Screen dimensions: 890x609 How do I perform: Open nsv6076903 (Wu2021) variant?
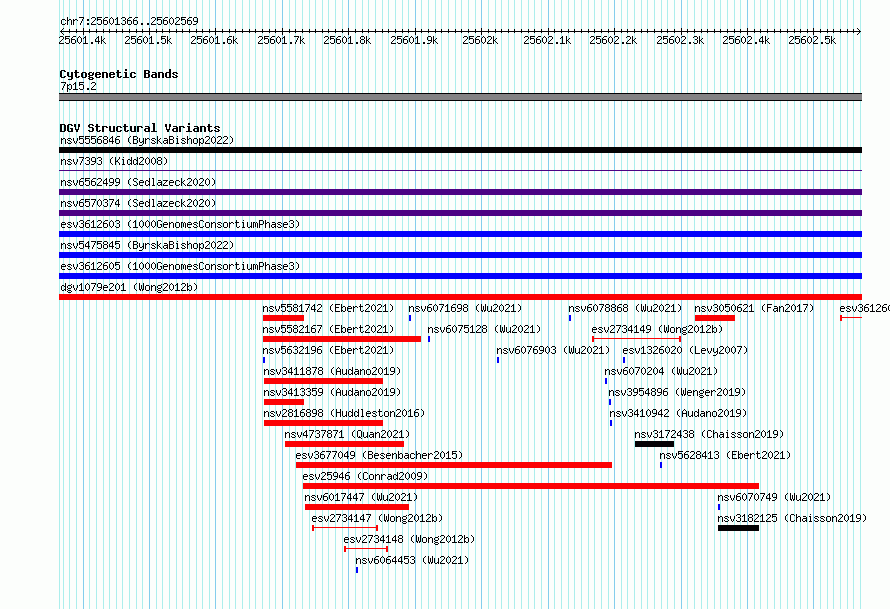click(553, 350)
